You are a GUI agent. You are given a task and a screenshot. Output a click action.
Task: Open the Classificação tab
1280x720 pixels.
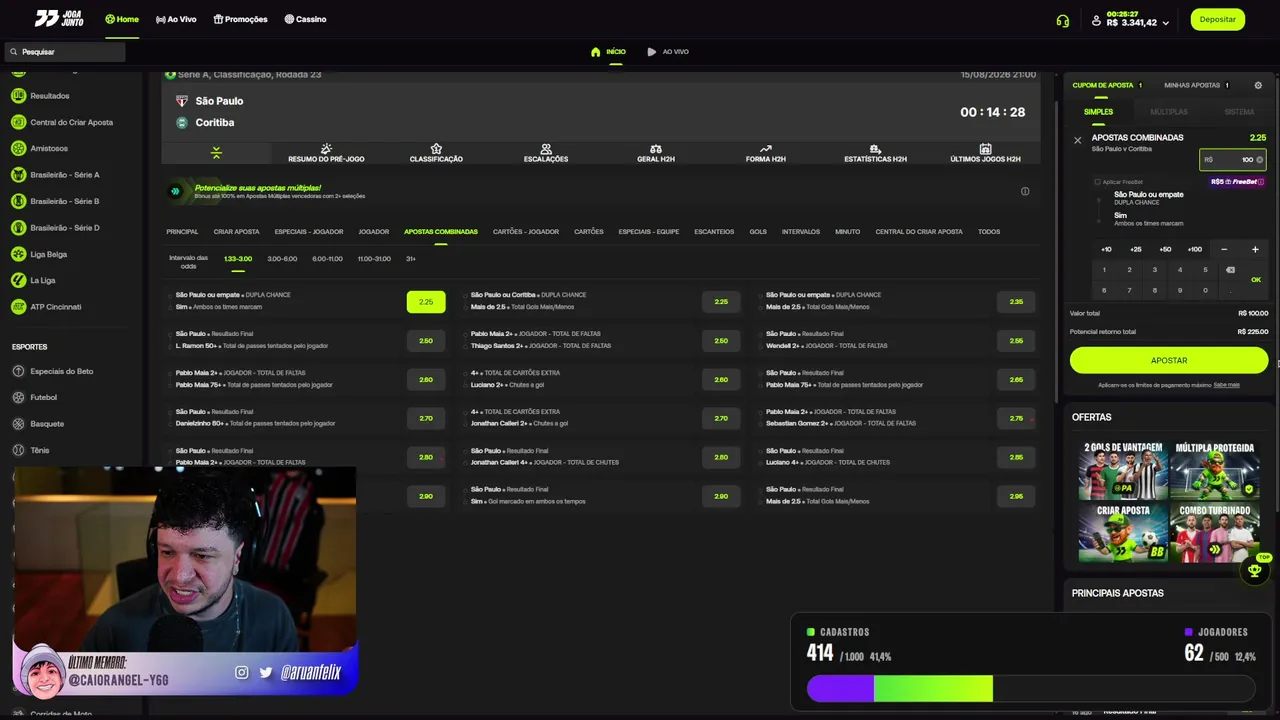pyautogui.click(x=436, y=154)
